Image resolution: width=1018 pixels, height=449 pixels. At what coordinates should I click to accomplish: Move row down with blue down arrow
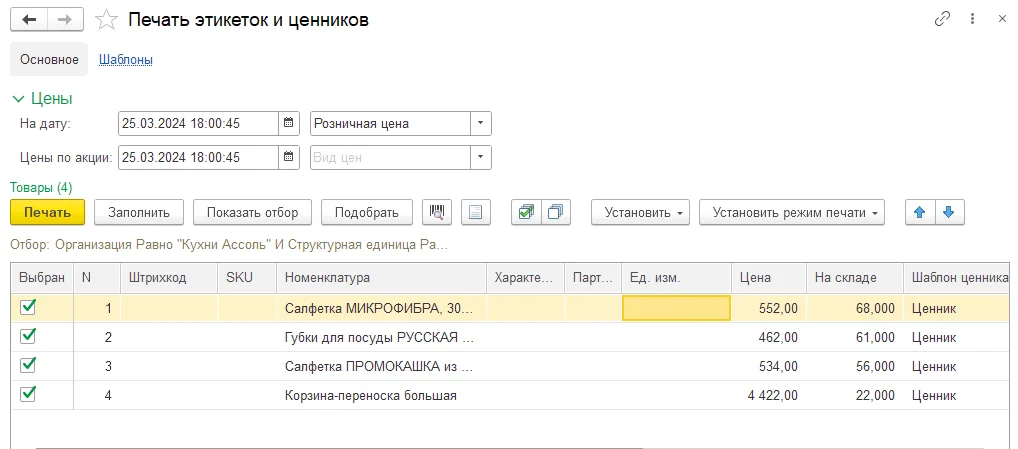(949, 212)
